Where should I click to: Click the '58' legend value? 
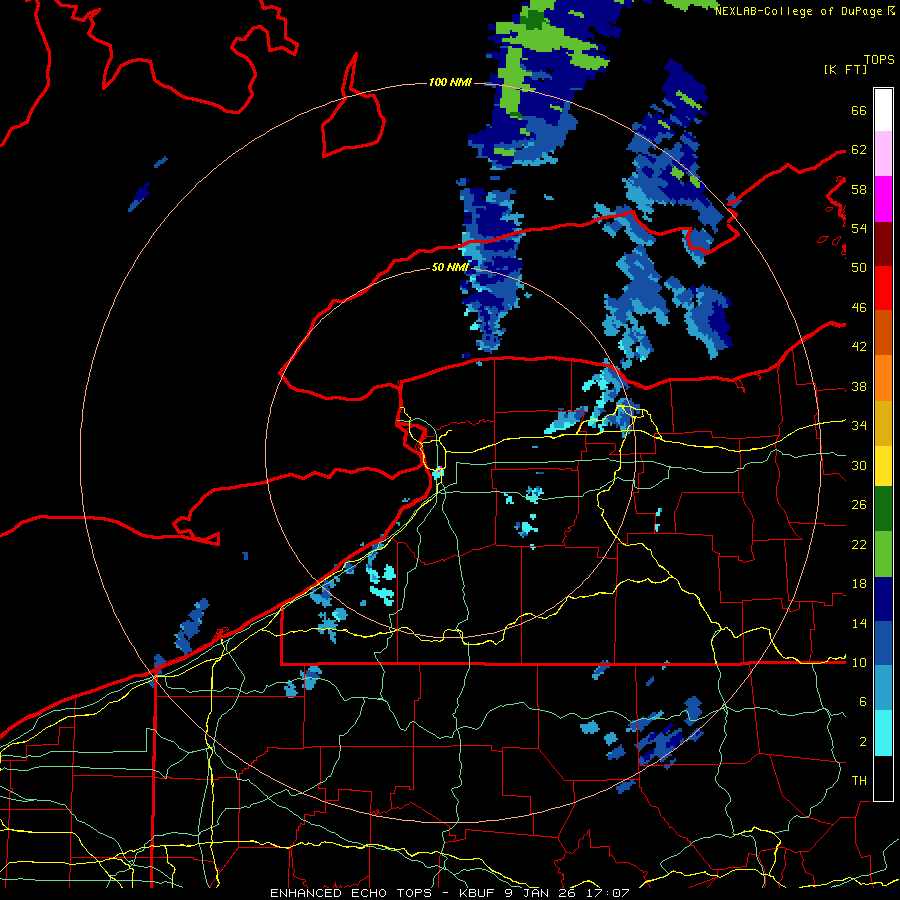(859, 189)
